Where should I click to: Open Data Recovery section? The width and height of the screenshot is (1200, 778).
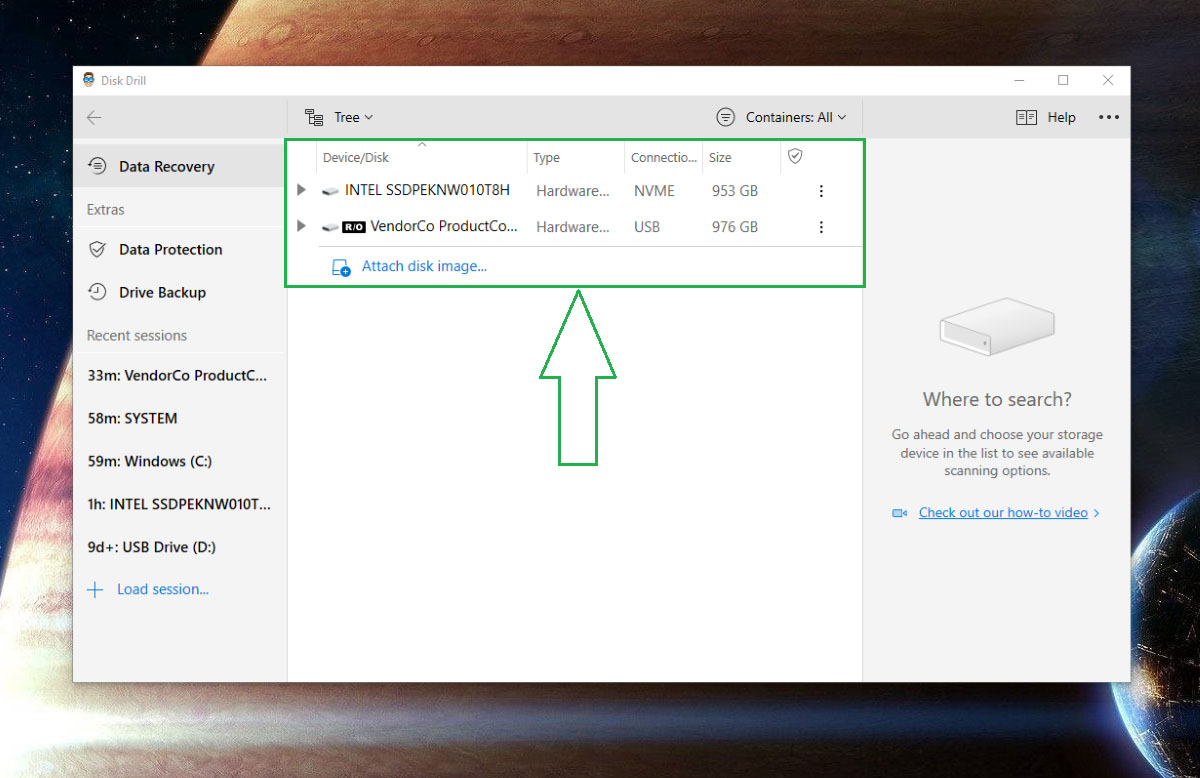click(179, 166)
